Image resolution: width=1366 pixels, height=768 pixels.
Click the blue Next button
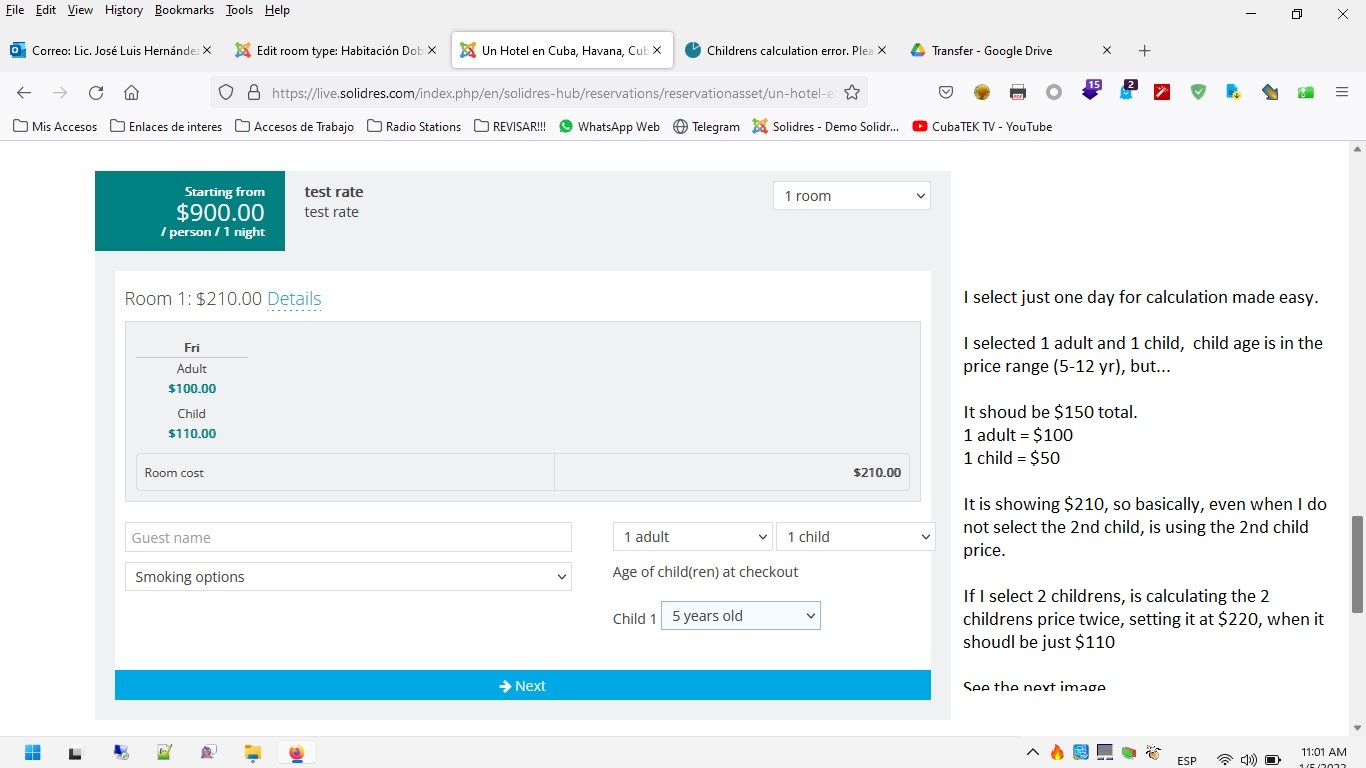coord(522,686)
